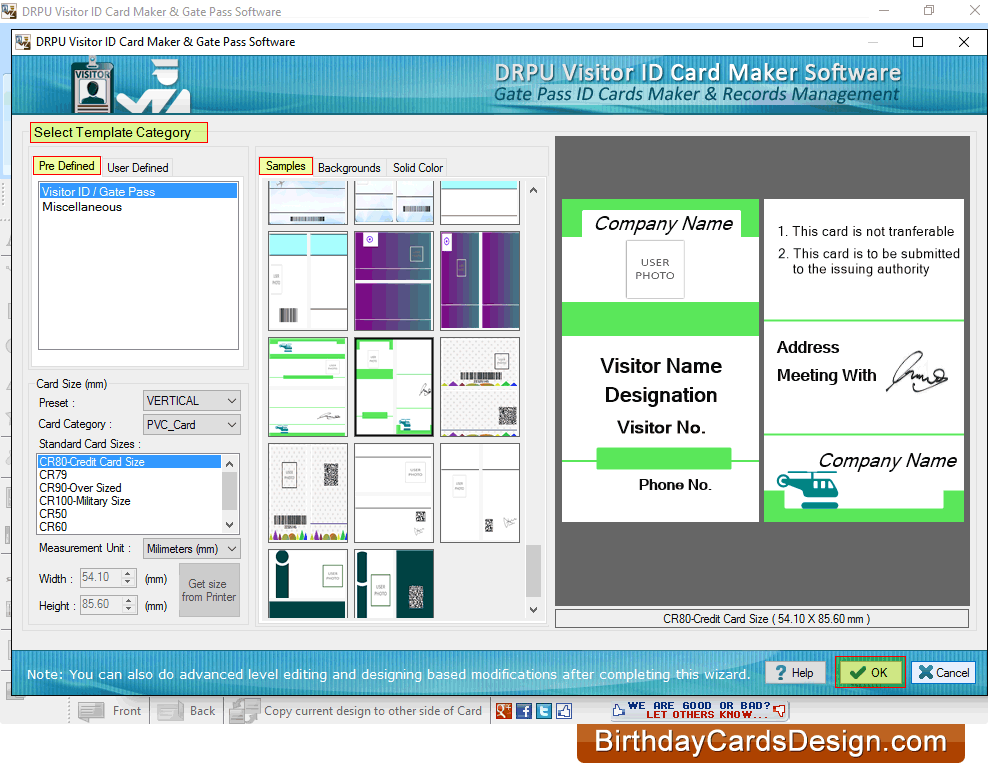988x763 pixels.
Task: Select the purple gradient horizontal-split template
Action: click(394, 280)
